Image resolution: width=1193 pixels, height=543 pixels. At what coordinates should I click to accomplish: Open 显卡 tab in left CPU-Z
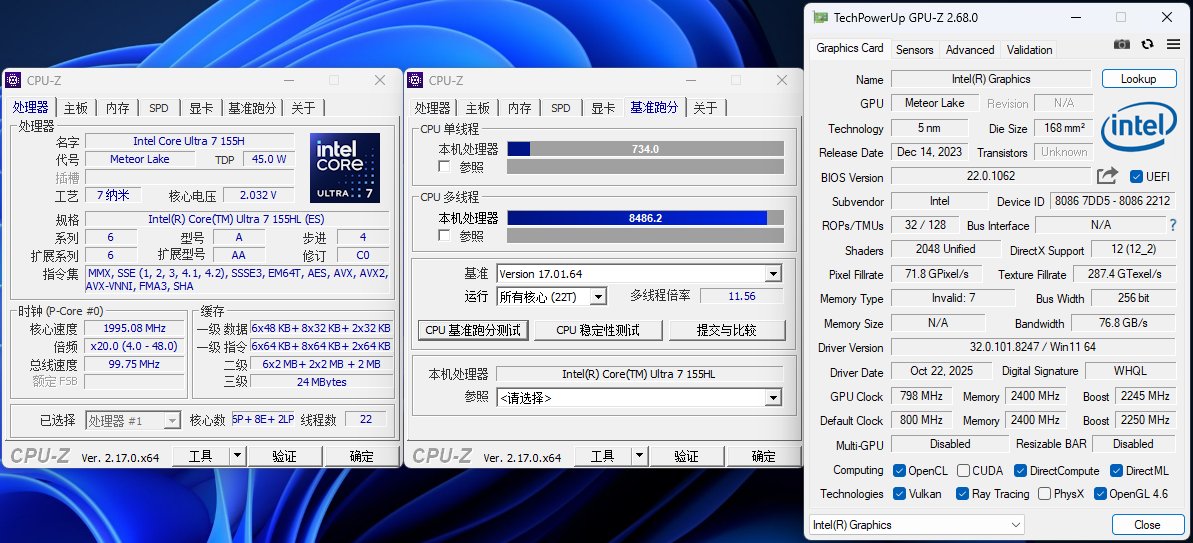point(201,108)
